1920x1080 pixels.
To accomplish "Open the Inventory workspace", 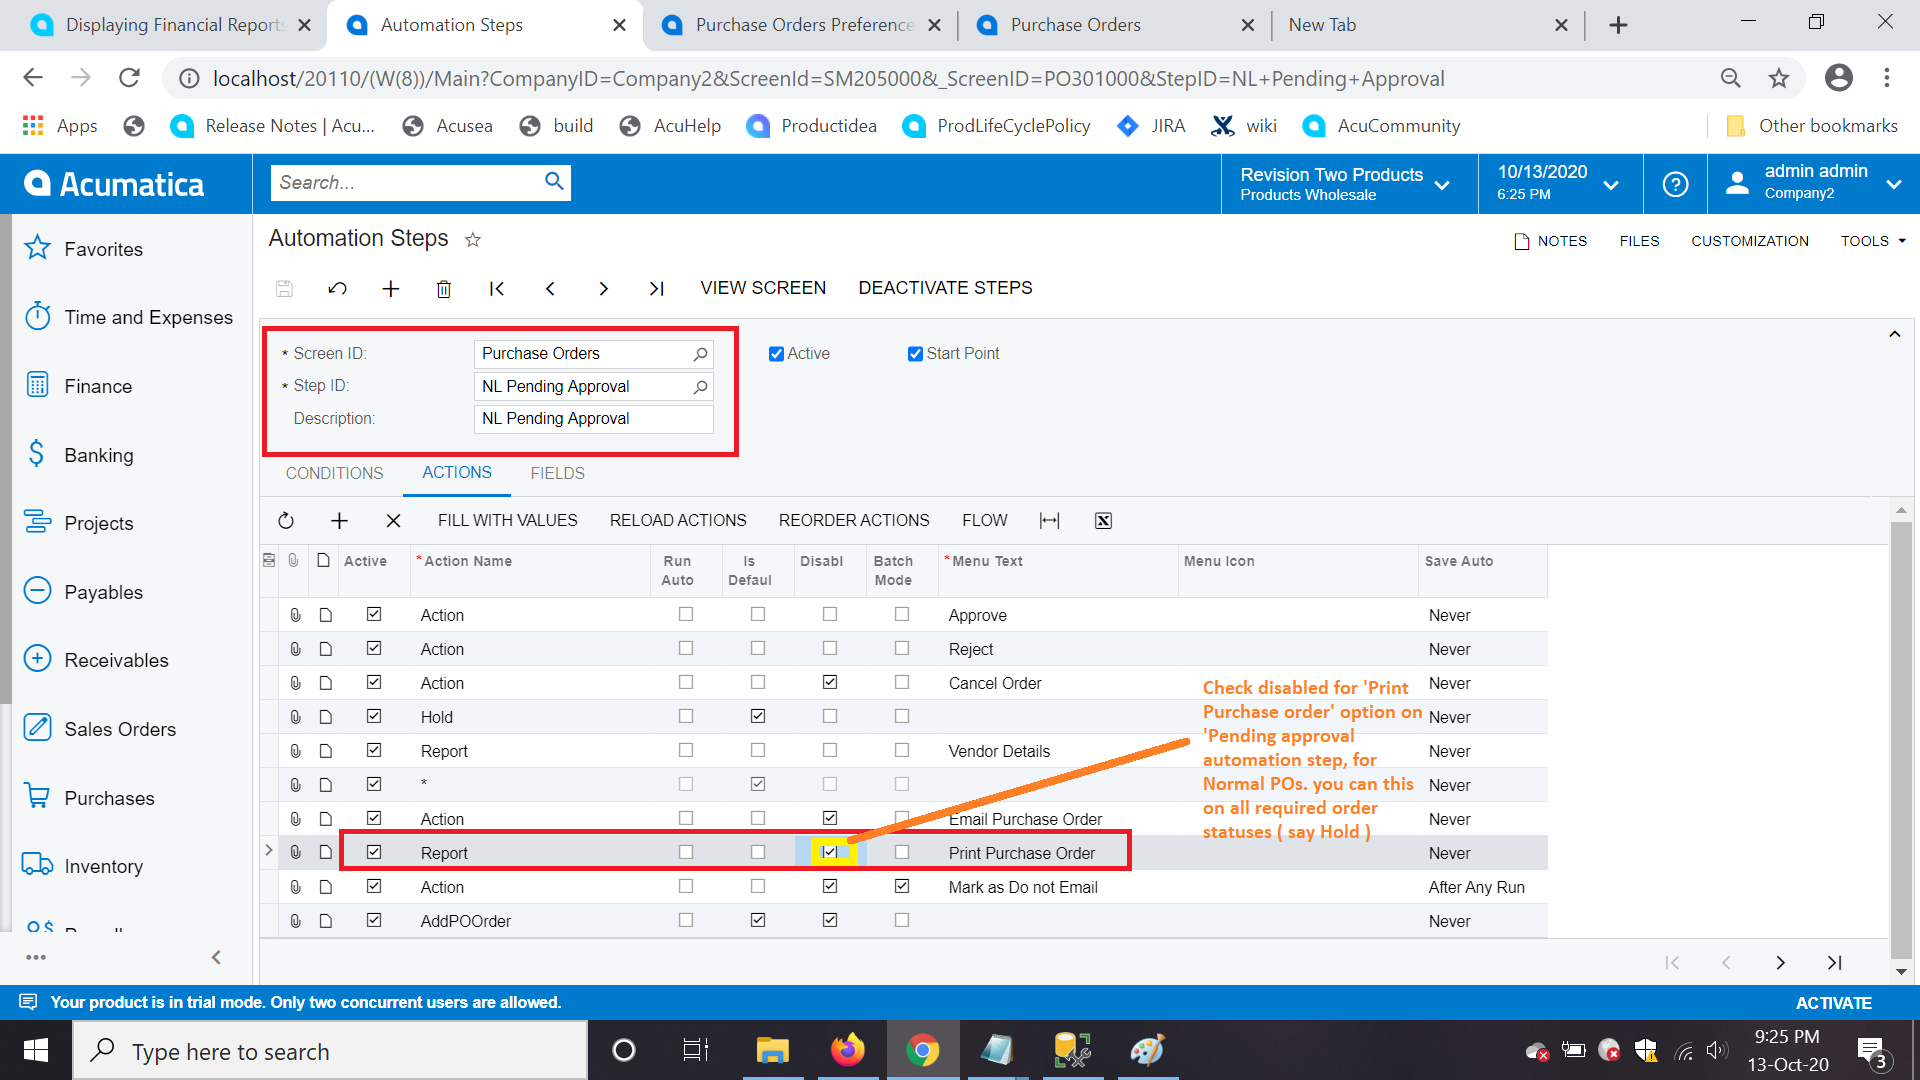I will click(x=84, y=866).
